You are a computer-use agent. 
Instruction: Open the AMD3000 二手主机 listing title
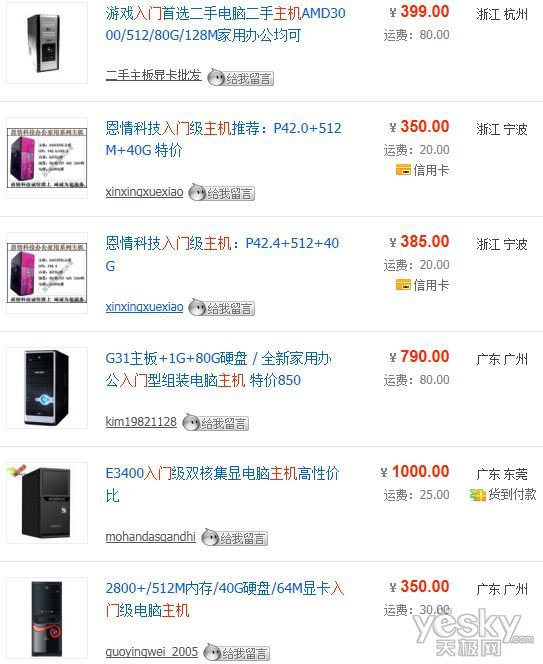[x=225, y=24]
